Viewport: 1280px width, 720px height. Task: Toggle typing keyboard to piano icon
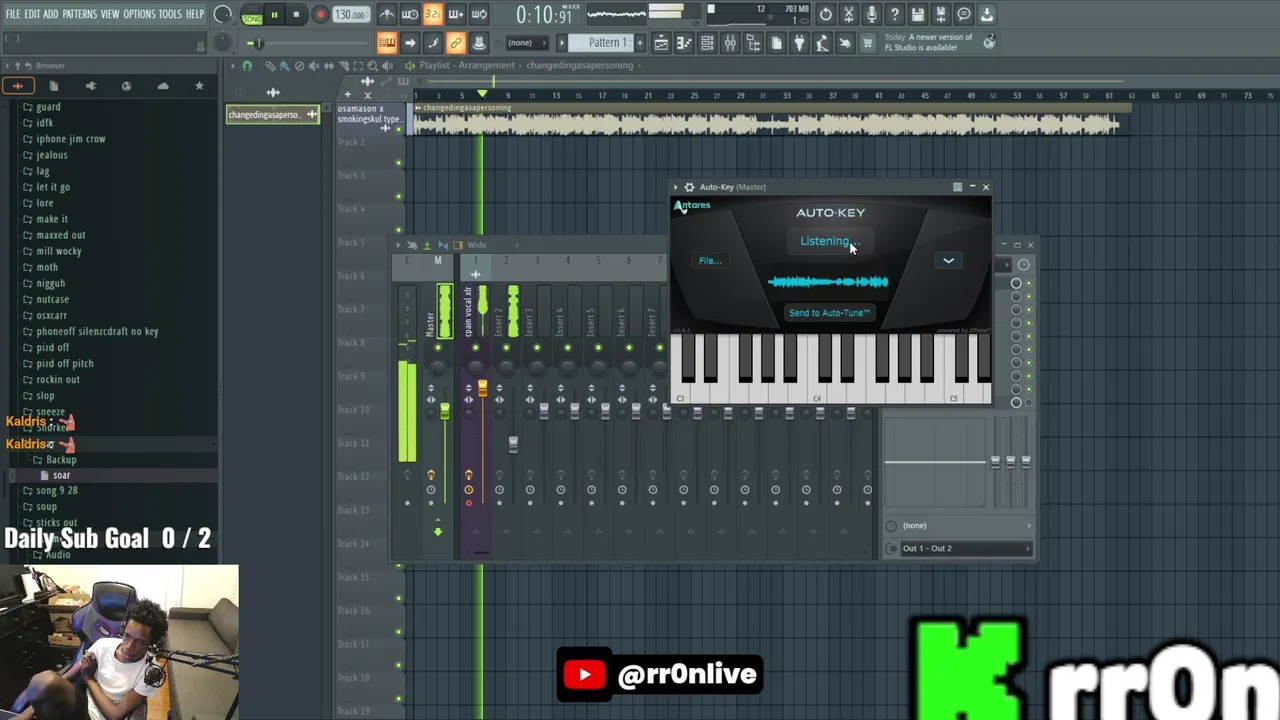(387, 43)
